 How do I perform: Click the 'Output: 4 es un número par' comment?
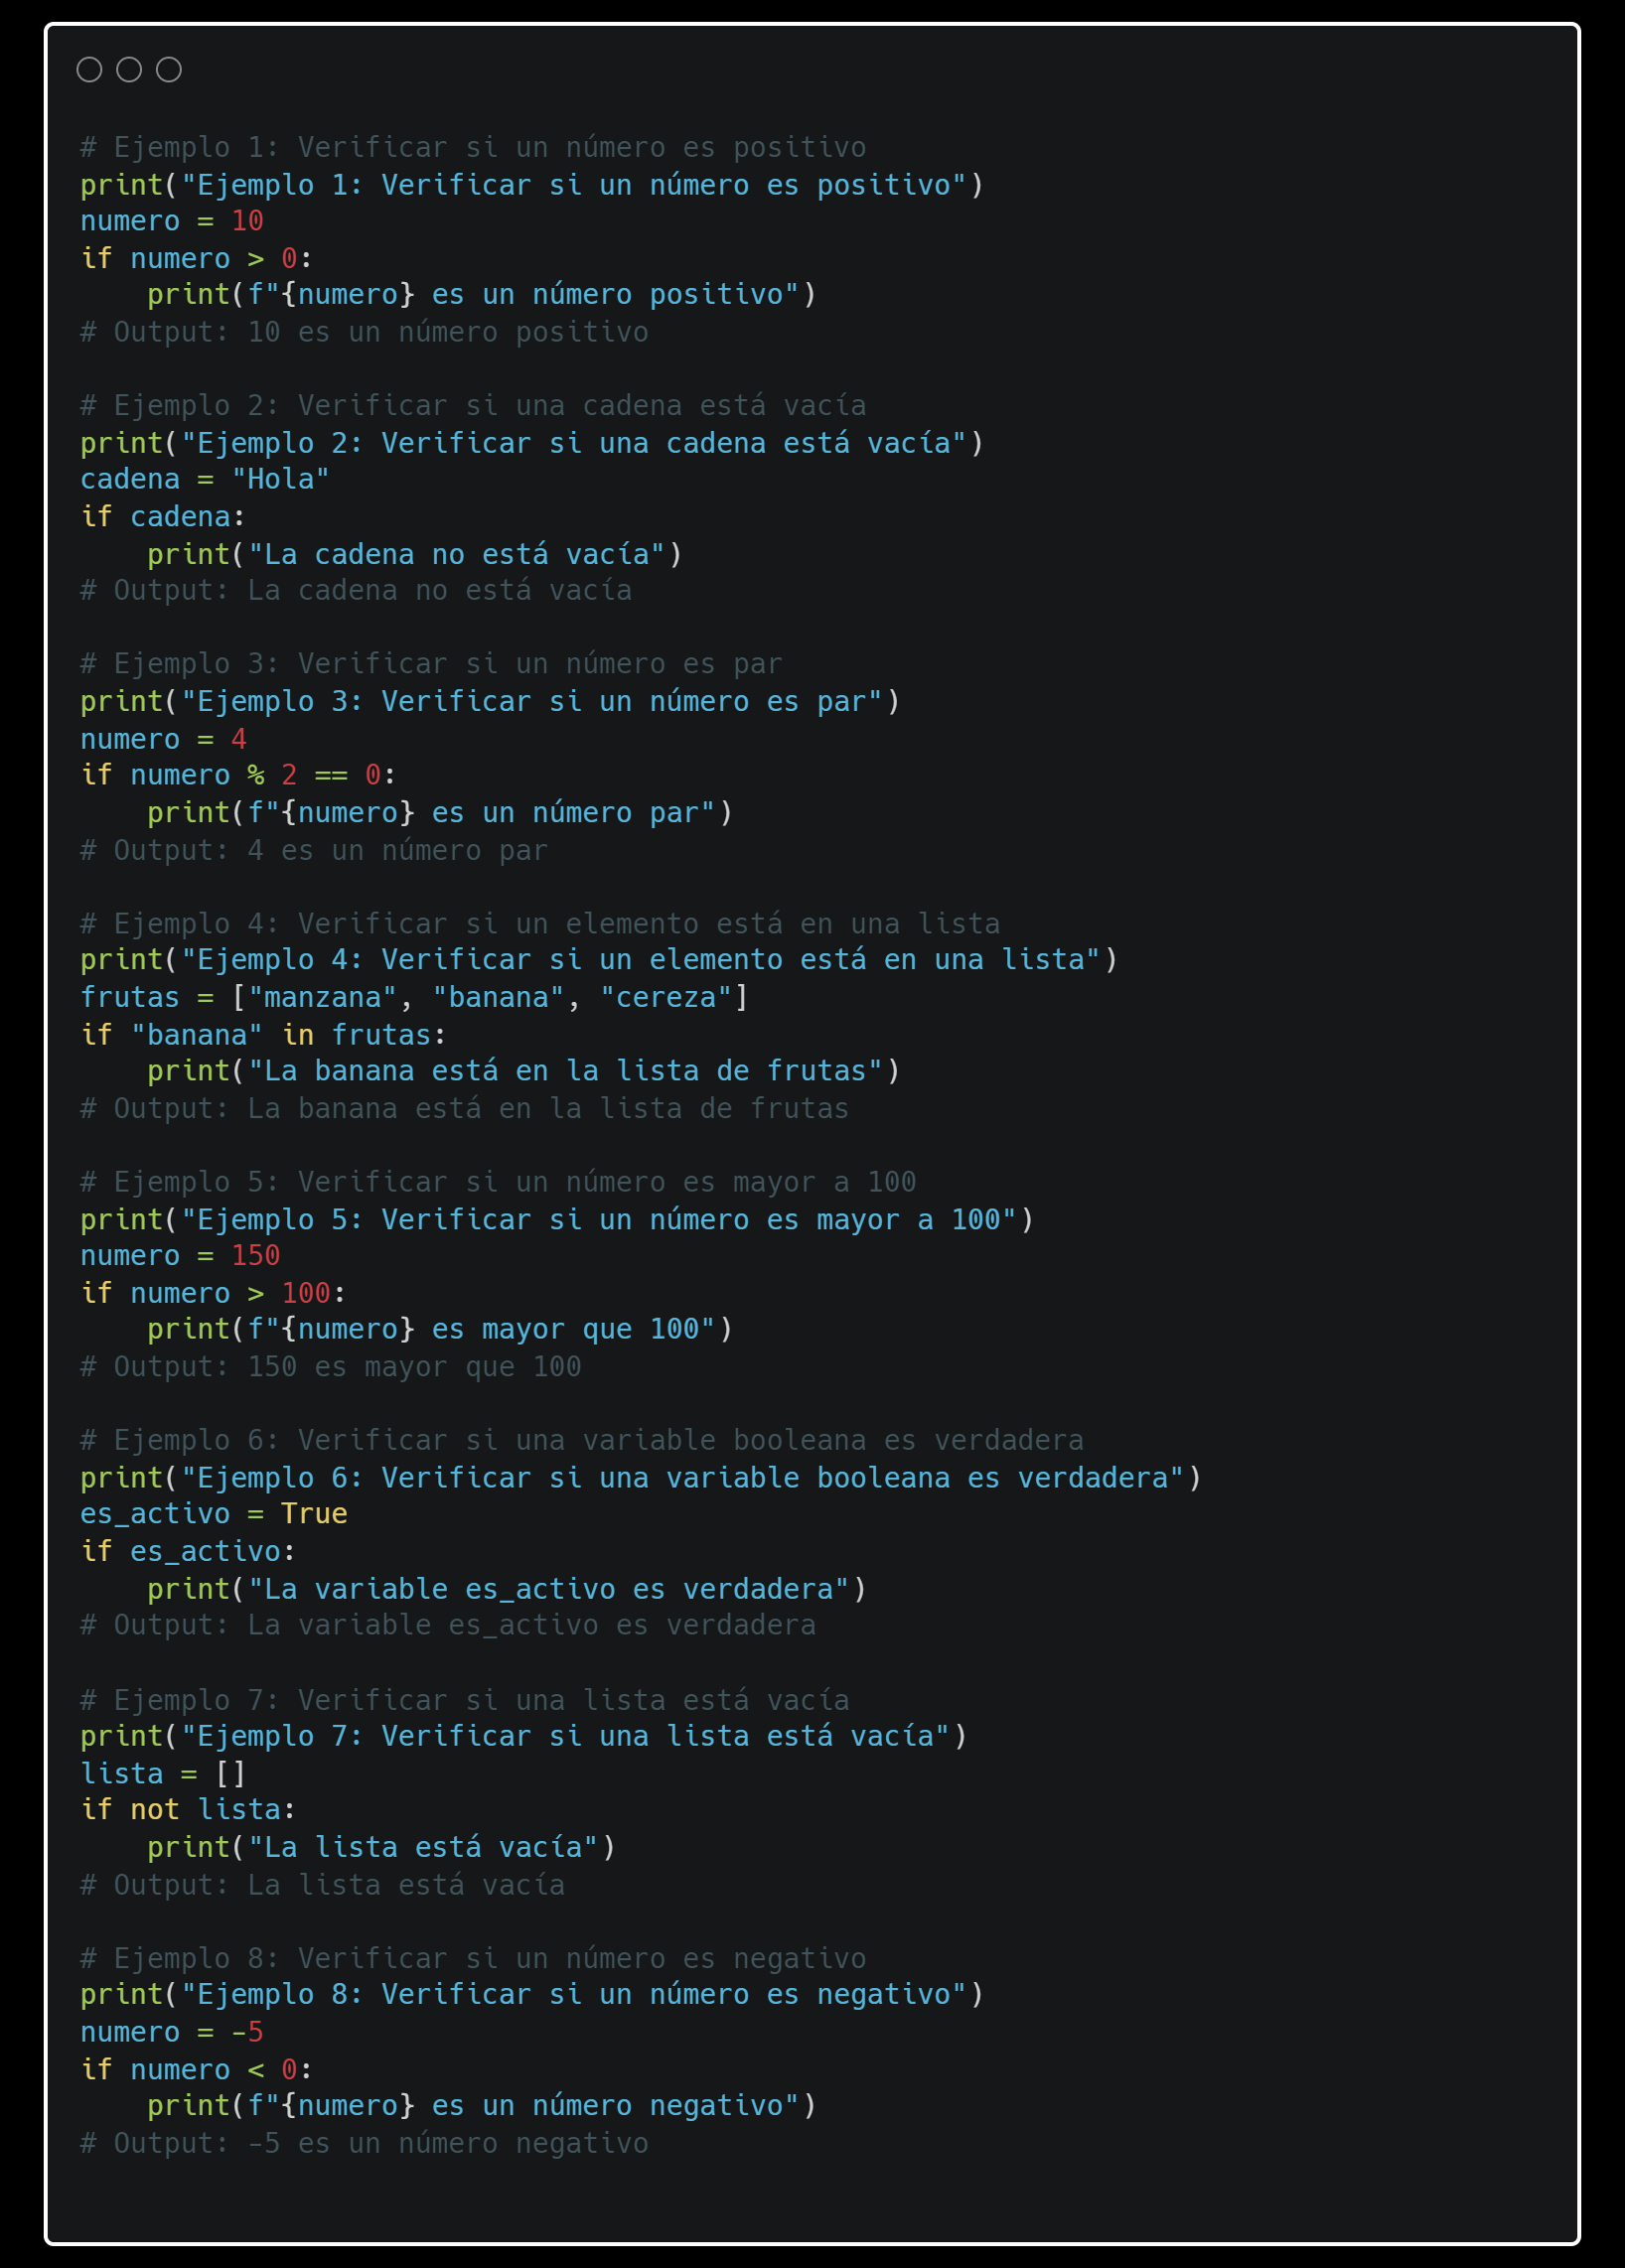coord(314,851)
